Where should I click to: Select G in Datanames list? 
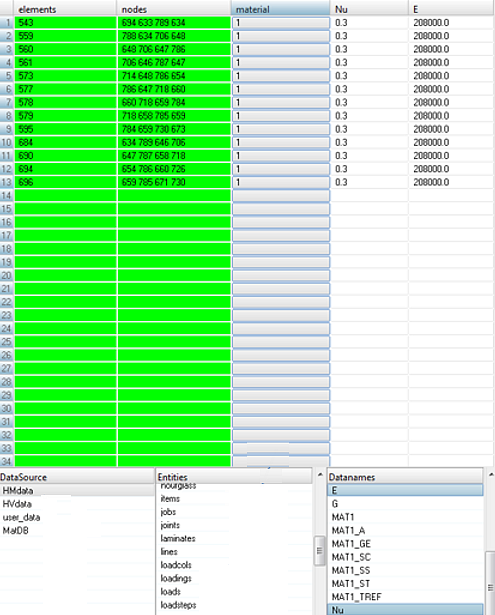335,504
